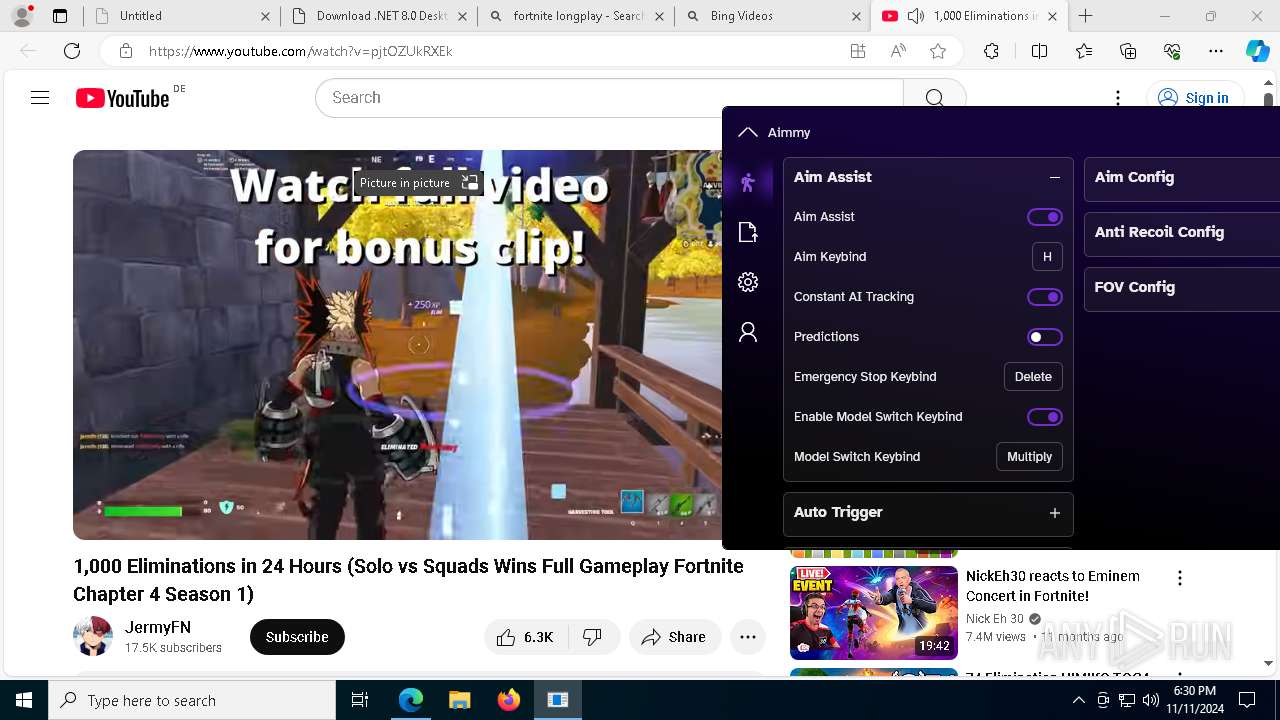Open the JermyFN channel avatar
The height and width of the screenshot is (720, 1280).
point(93,637)
